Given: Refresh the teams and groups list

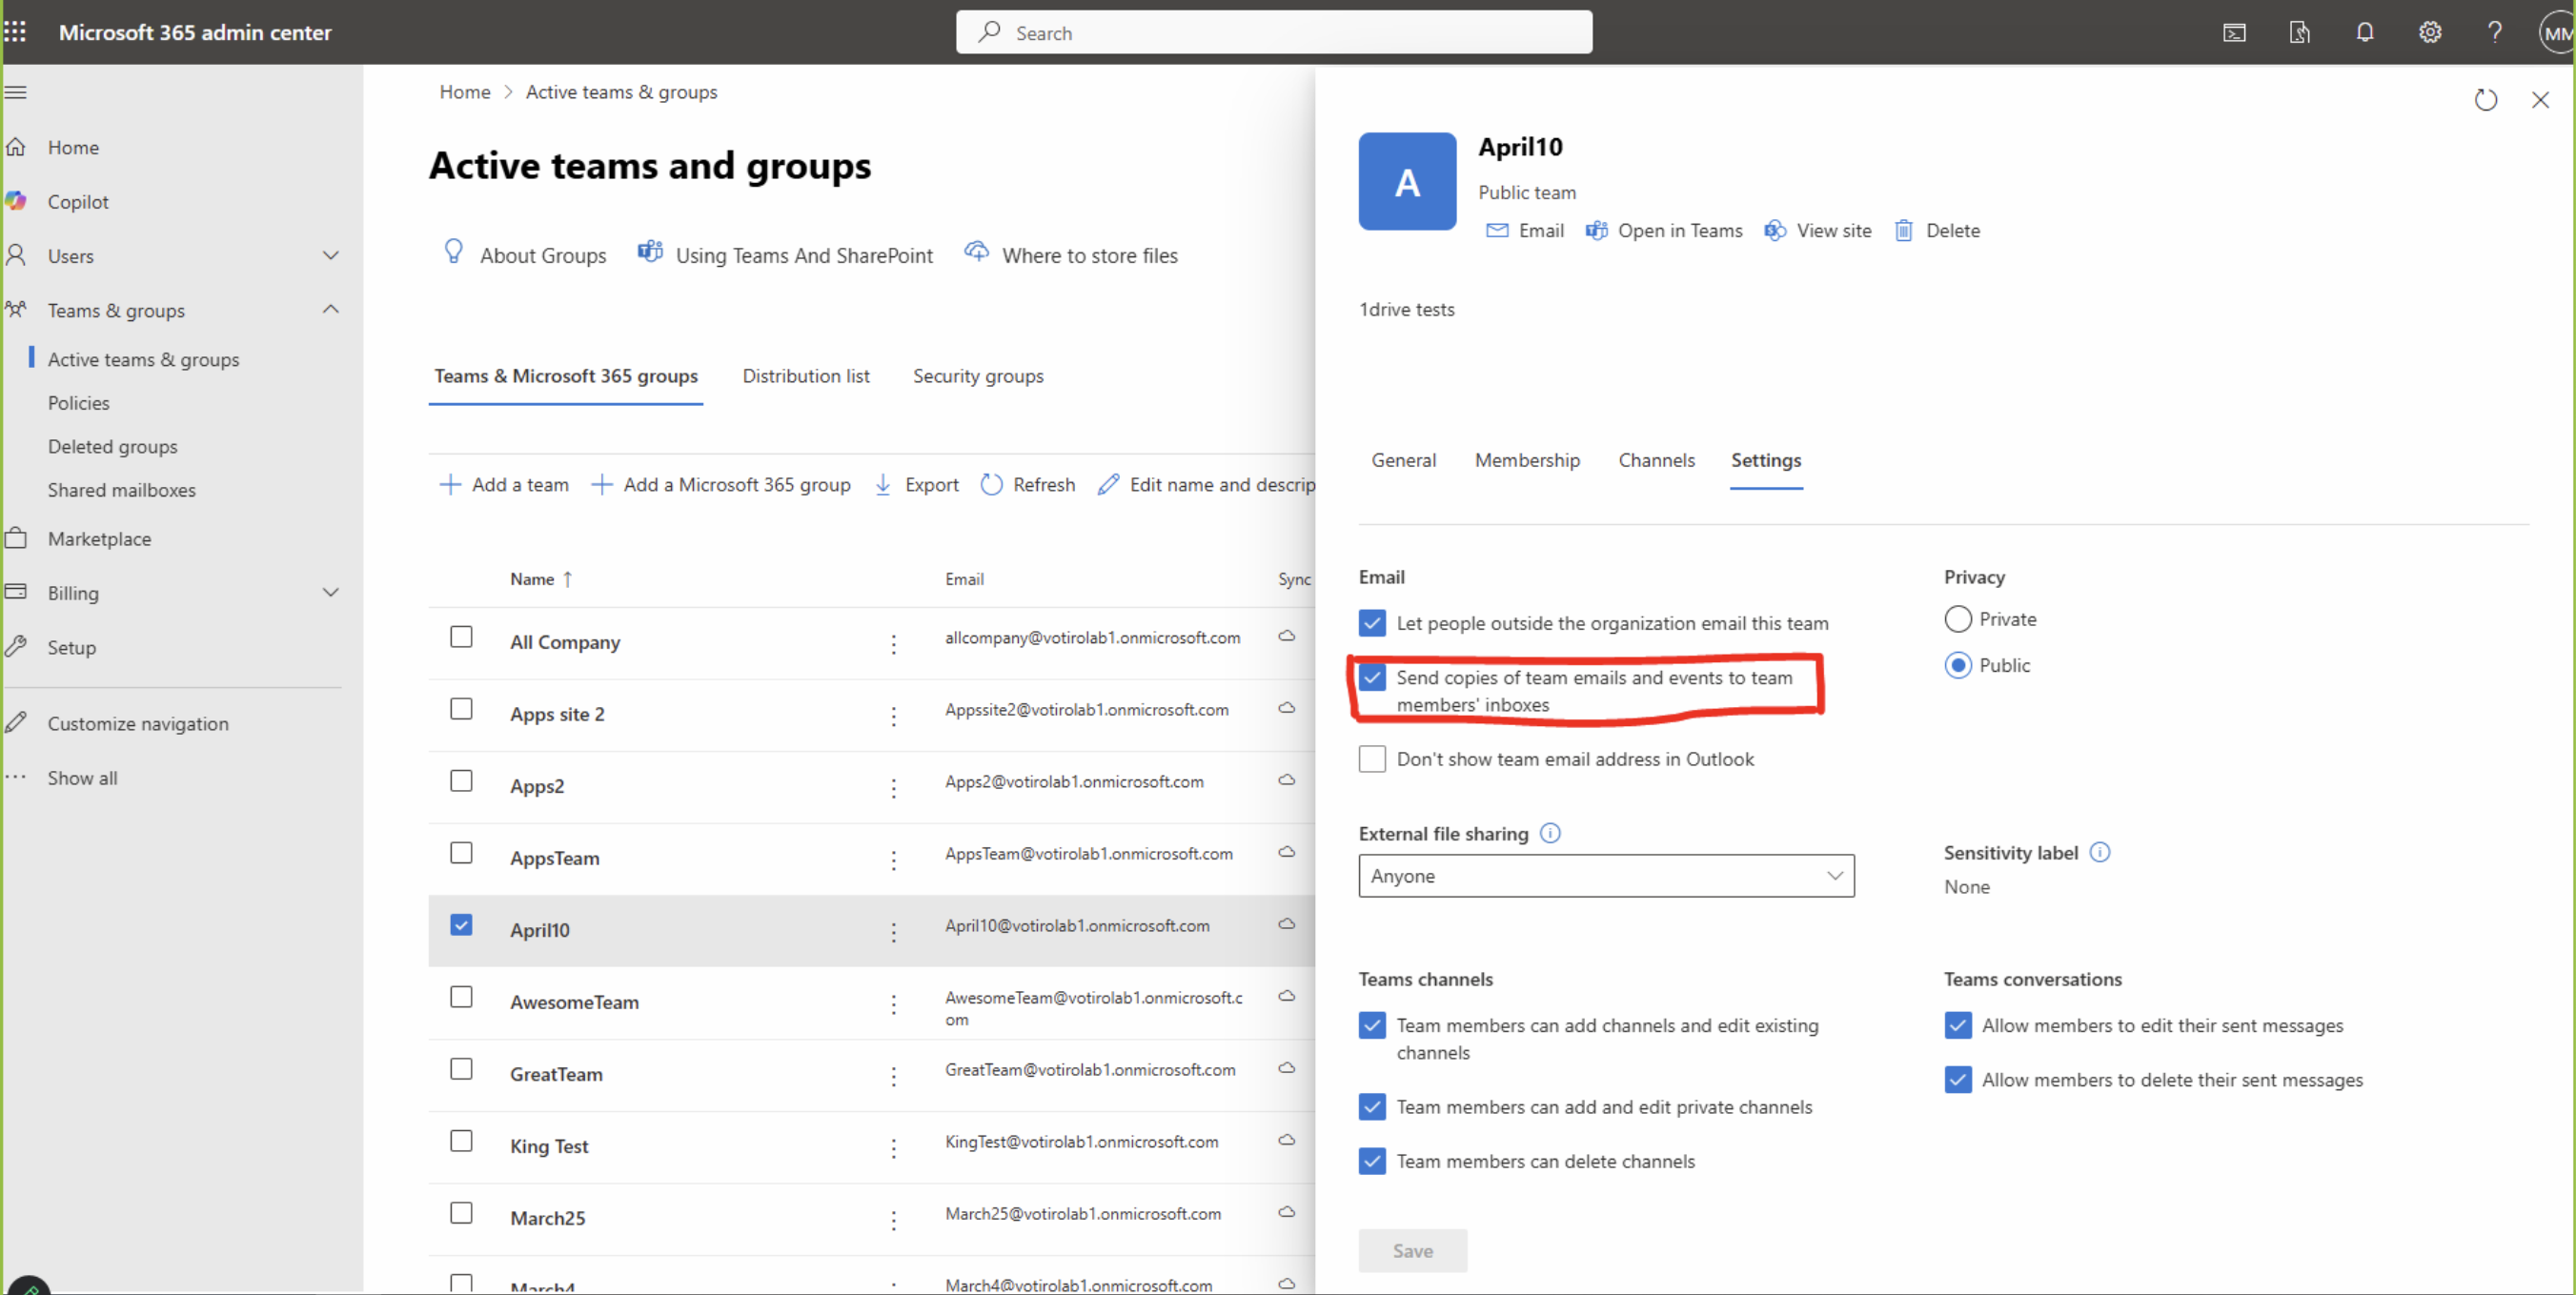Looking at the screenshot, I should [1027, 485].
